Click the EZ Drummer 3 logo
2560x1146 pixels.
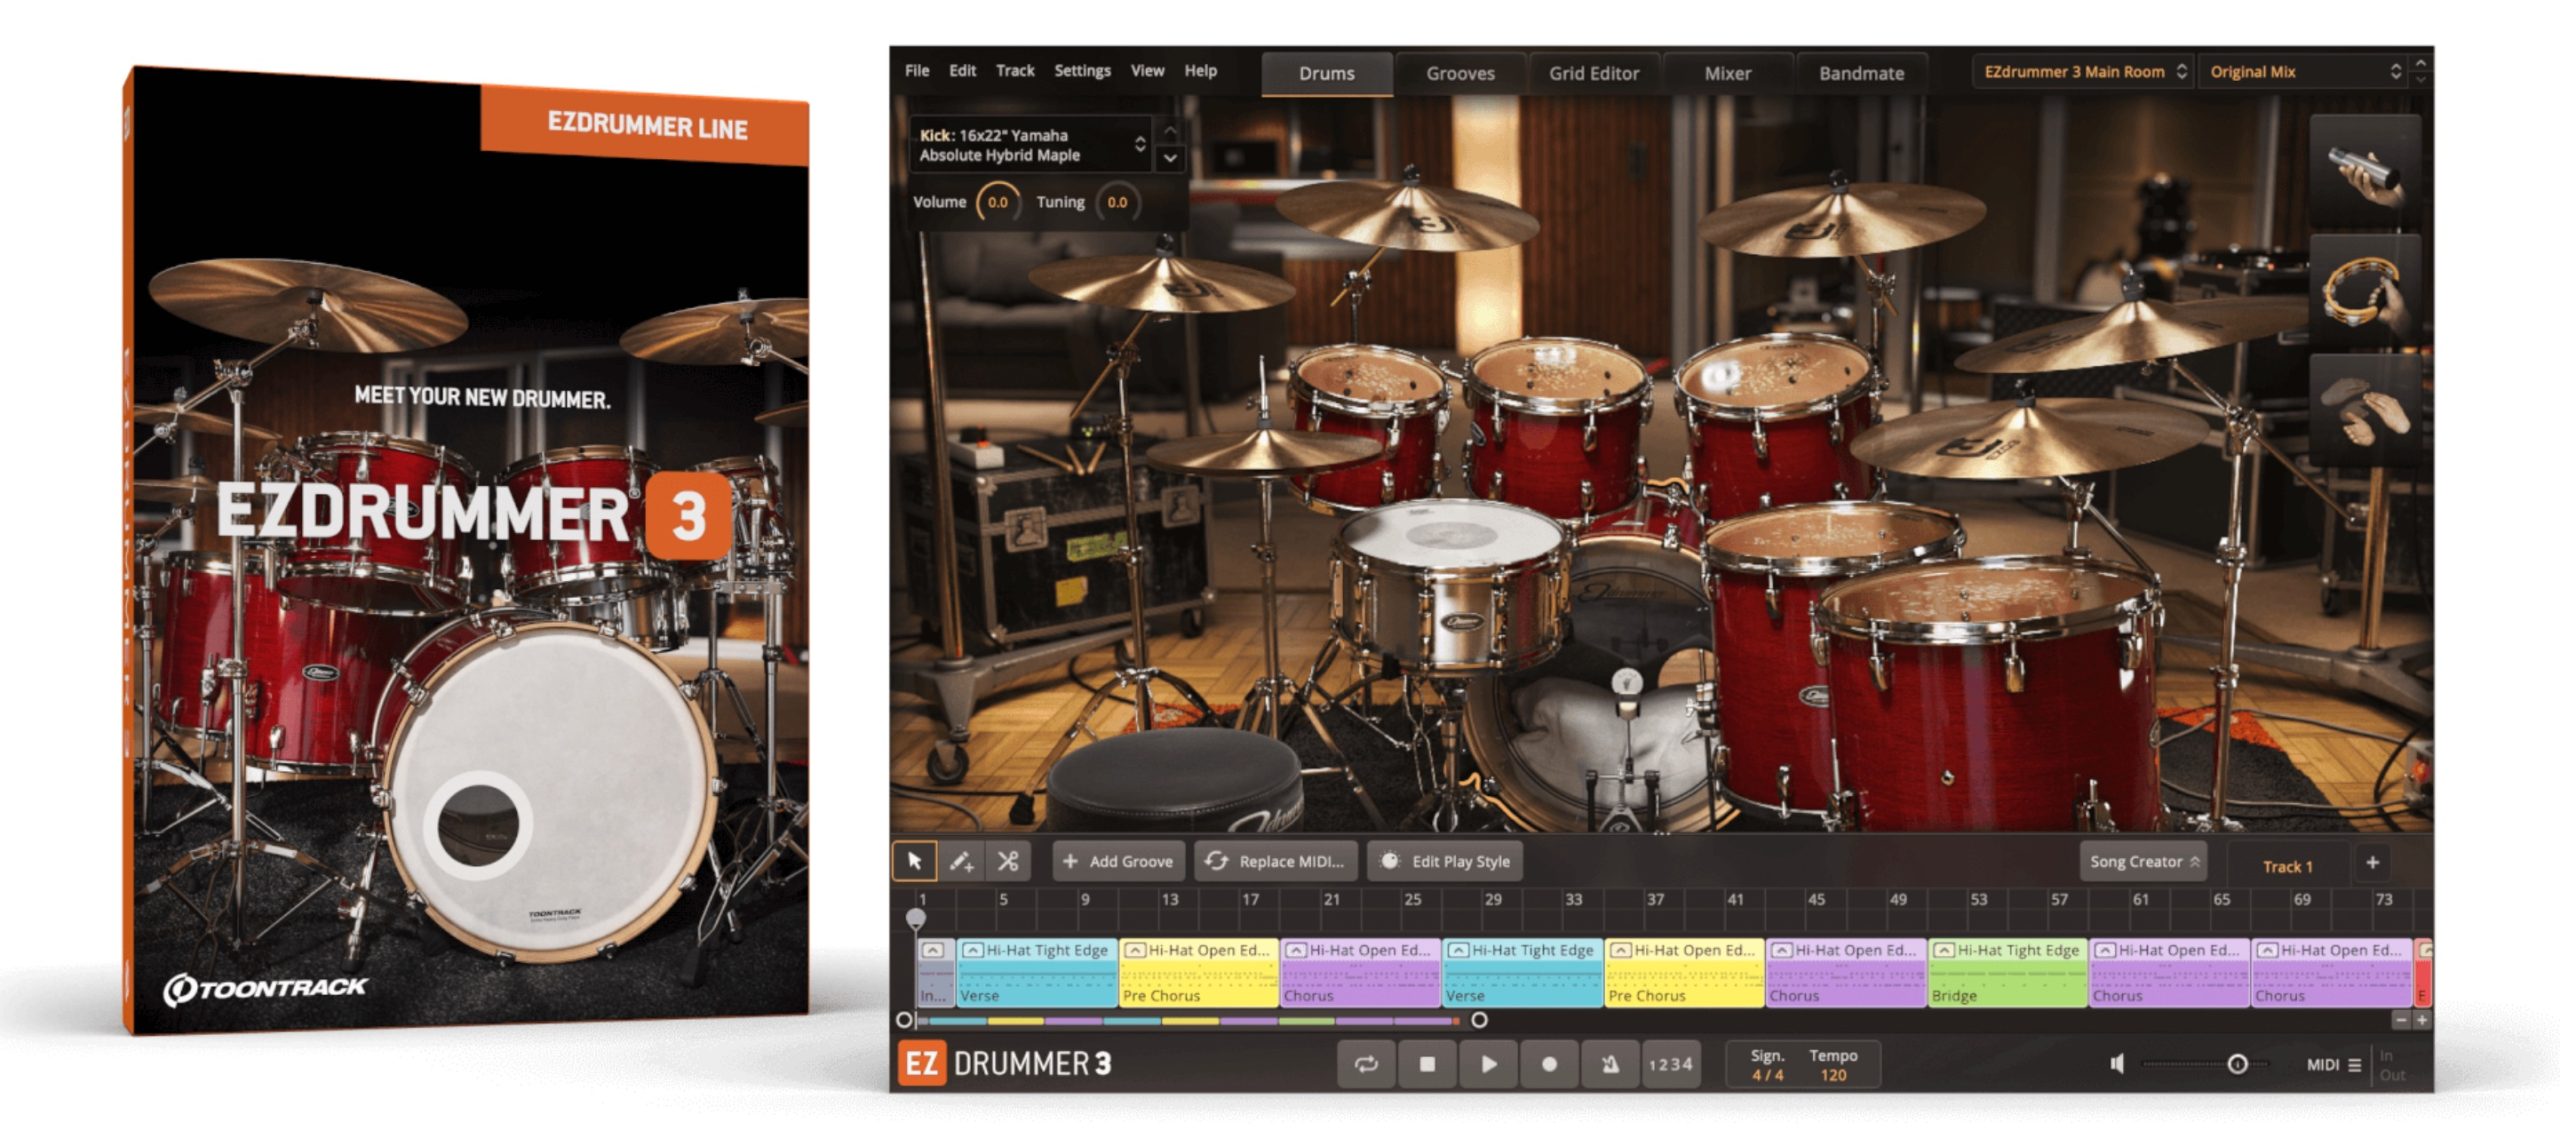1005,1064
